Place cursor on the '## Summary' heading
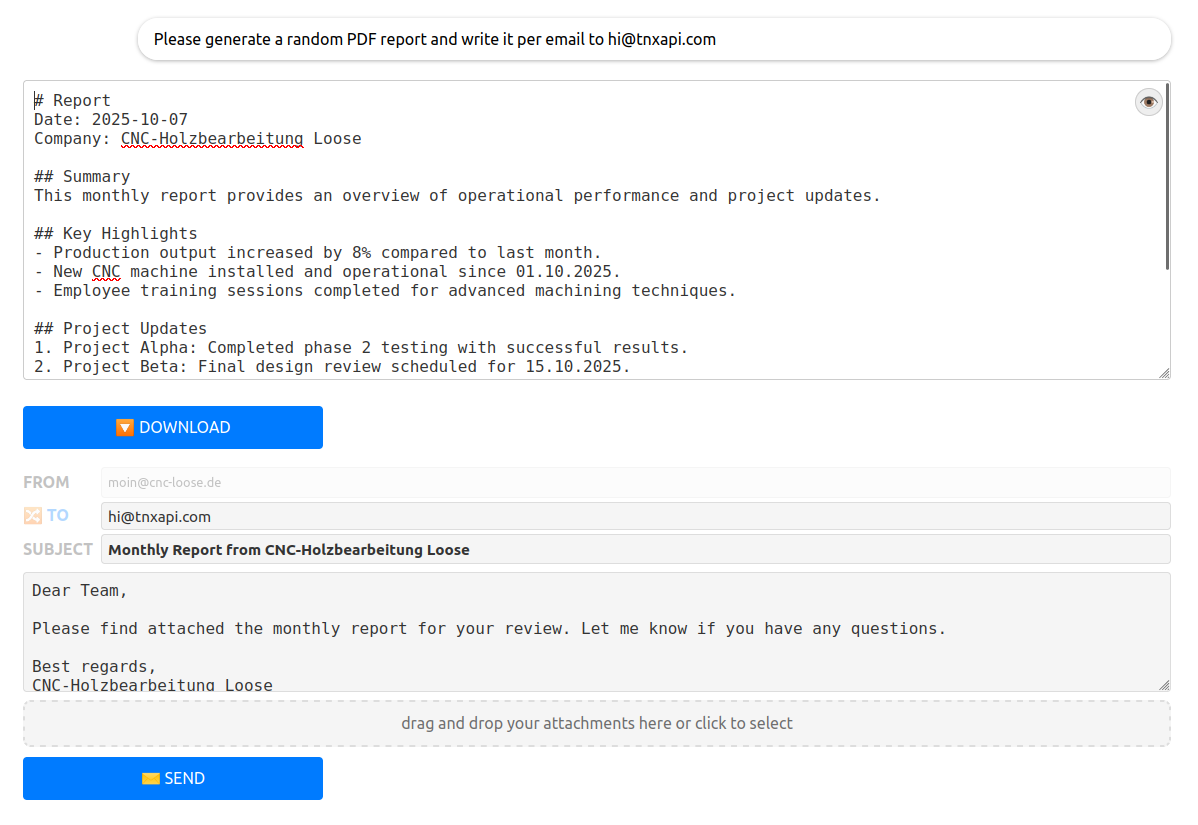1198x825 pixels. (82, 177)
